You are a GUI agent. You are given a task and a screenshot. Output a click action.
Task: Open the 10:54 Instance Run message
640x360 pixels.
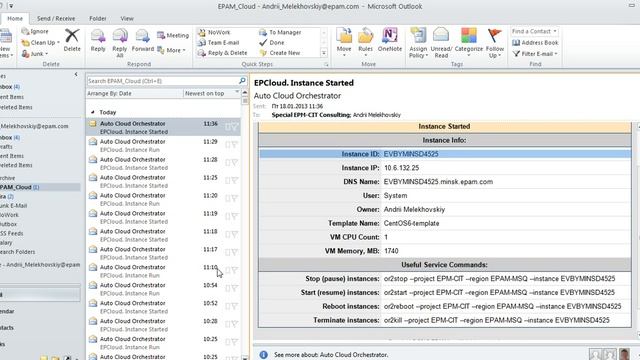pyautogui.click(x=163, y=289)
